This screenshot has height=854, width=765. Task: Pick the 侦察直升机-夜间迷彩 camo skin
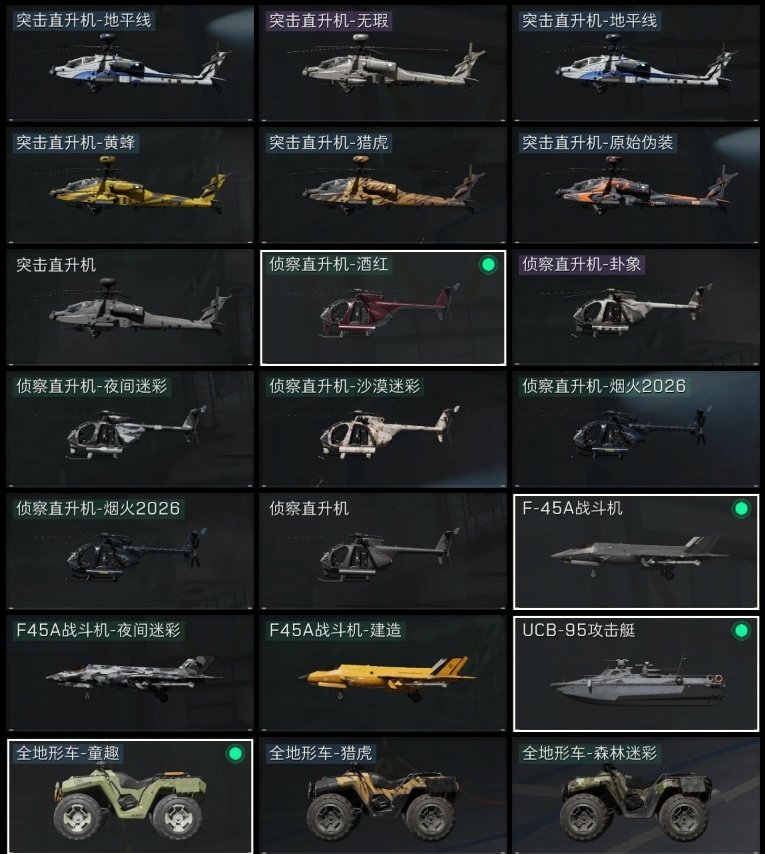coord(130,429)
